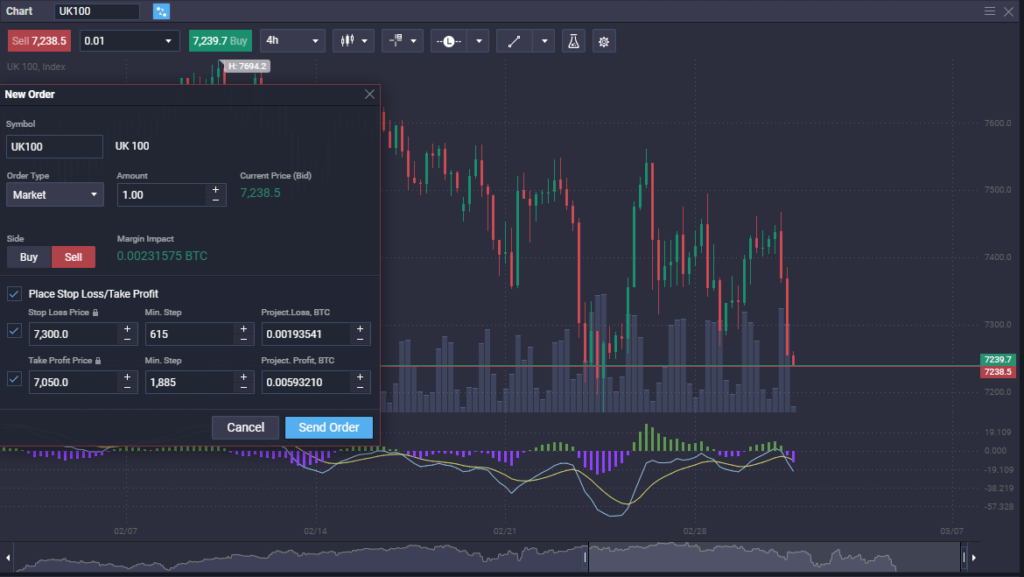Toggle the Take Profit Price checkbox
The width and height of the screenshot is (1024, 577).
14,379
